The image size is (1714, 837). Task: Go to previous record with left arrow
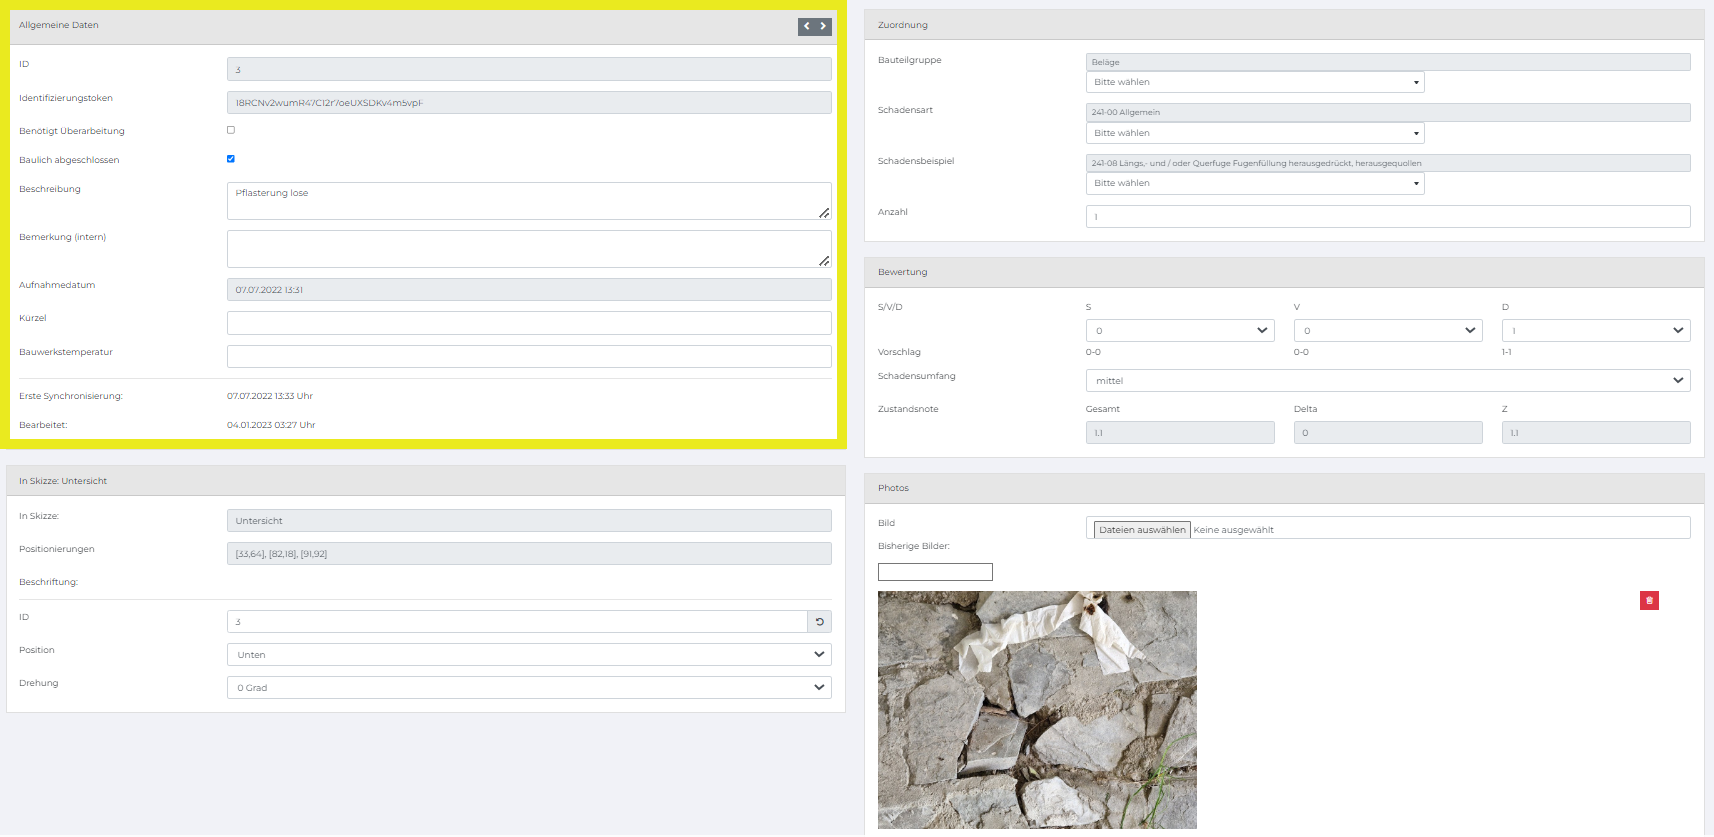click(807, 26)
